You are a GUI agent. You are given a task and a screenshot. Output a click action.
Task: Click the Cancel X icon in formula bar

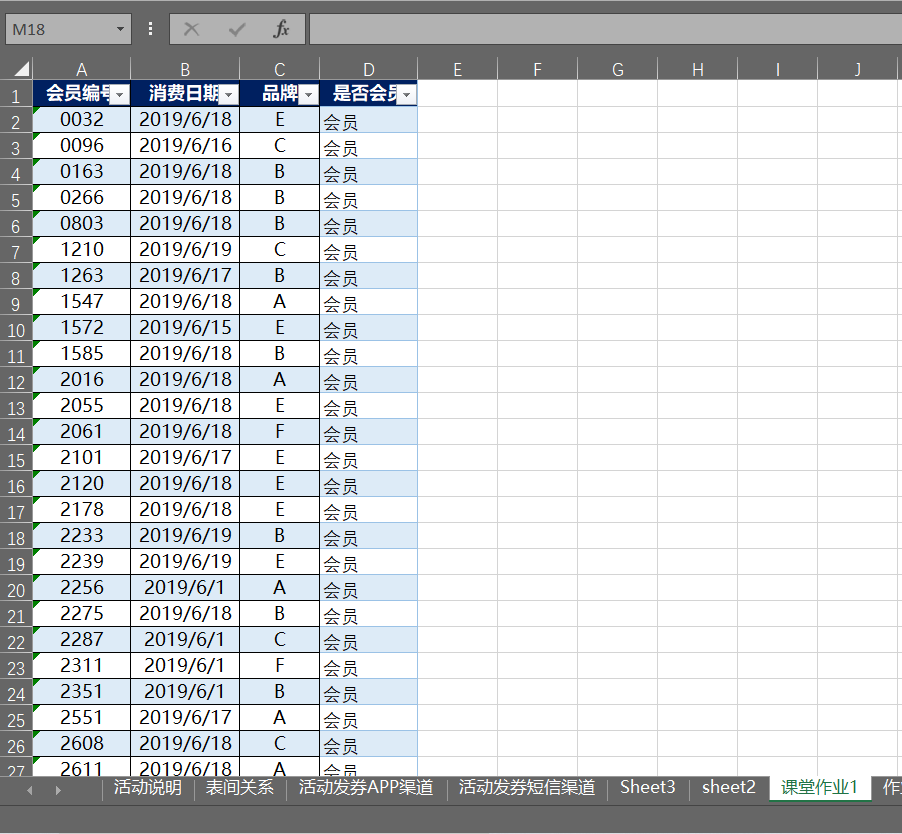point(192,29)
